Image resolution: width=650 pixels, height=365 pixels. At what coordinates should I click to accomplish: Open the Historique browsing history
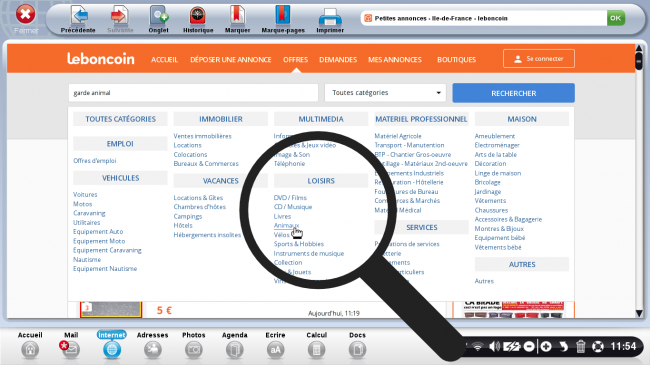coord(198,19)
